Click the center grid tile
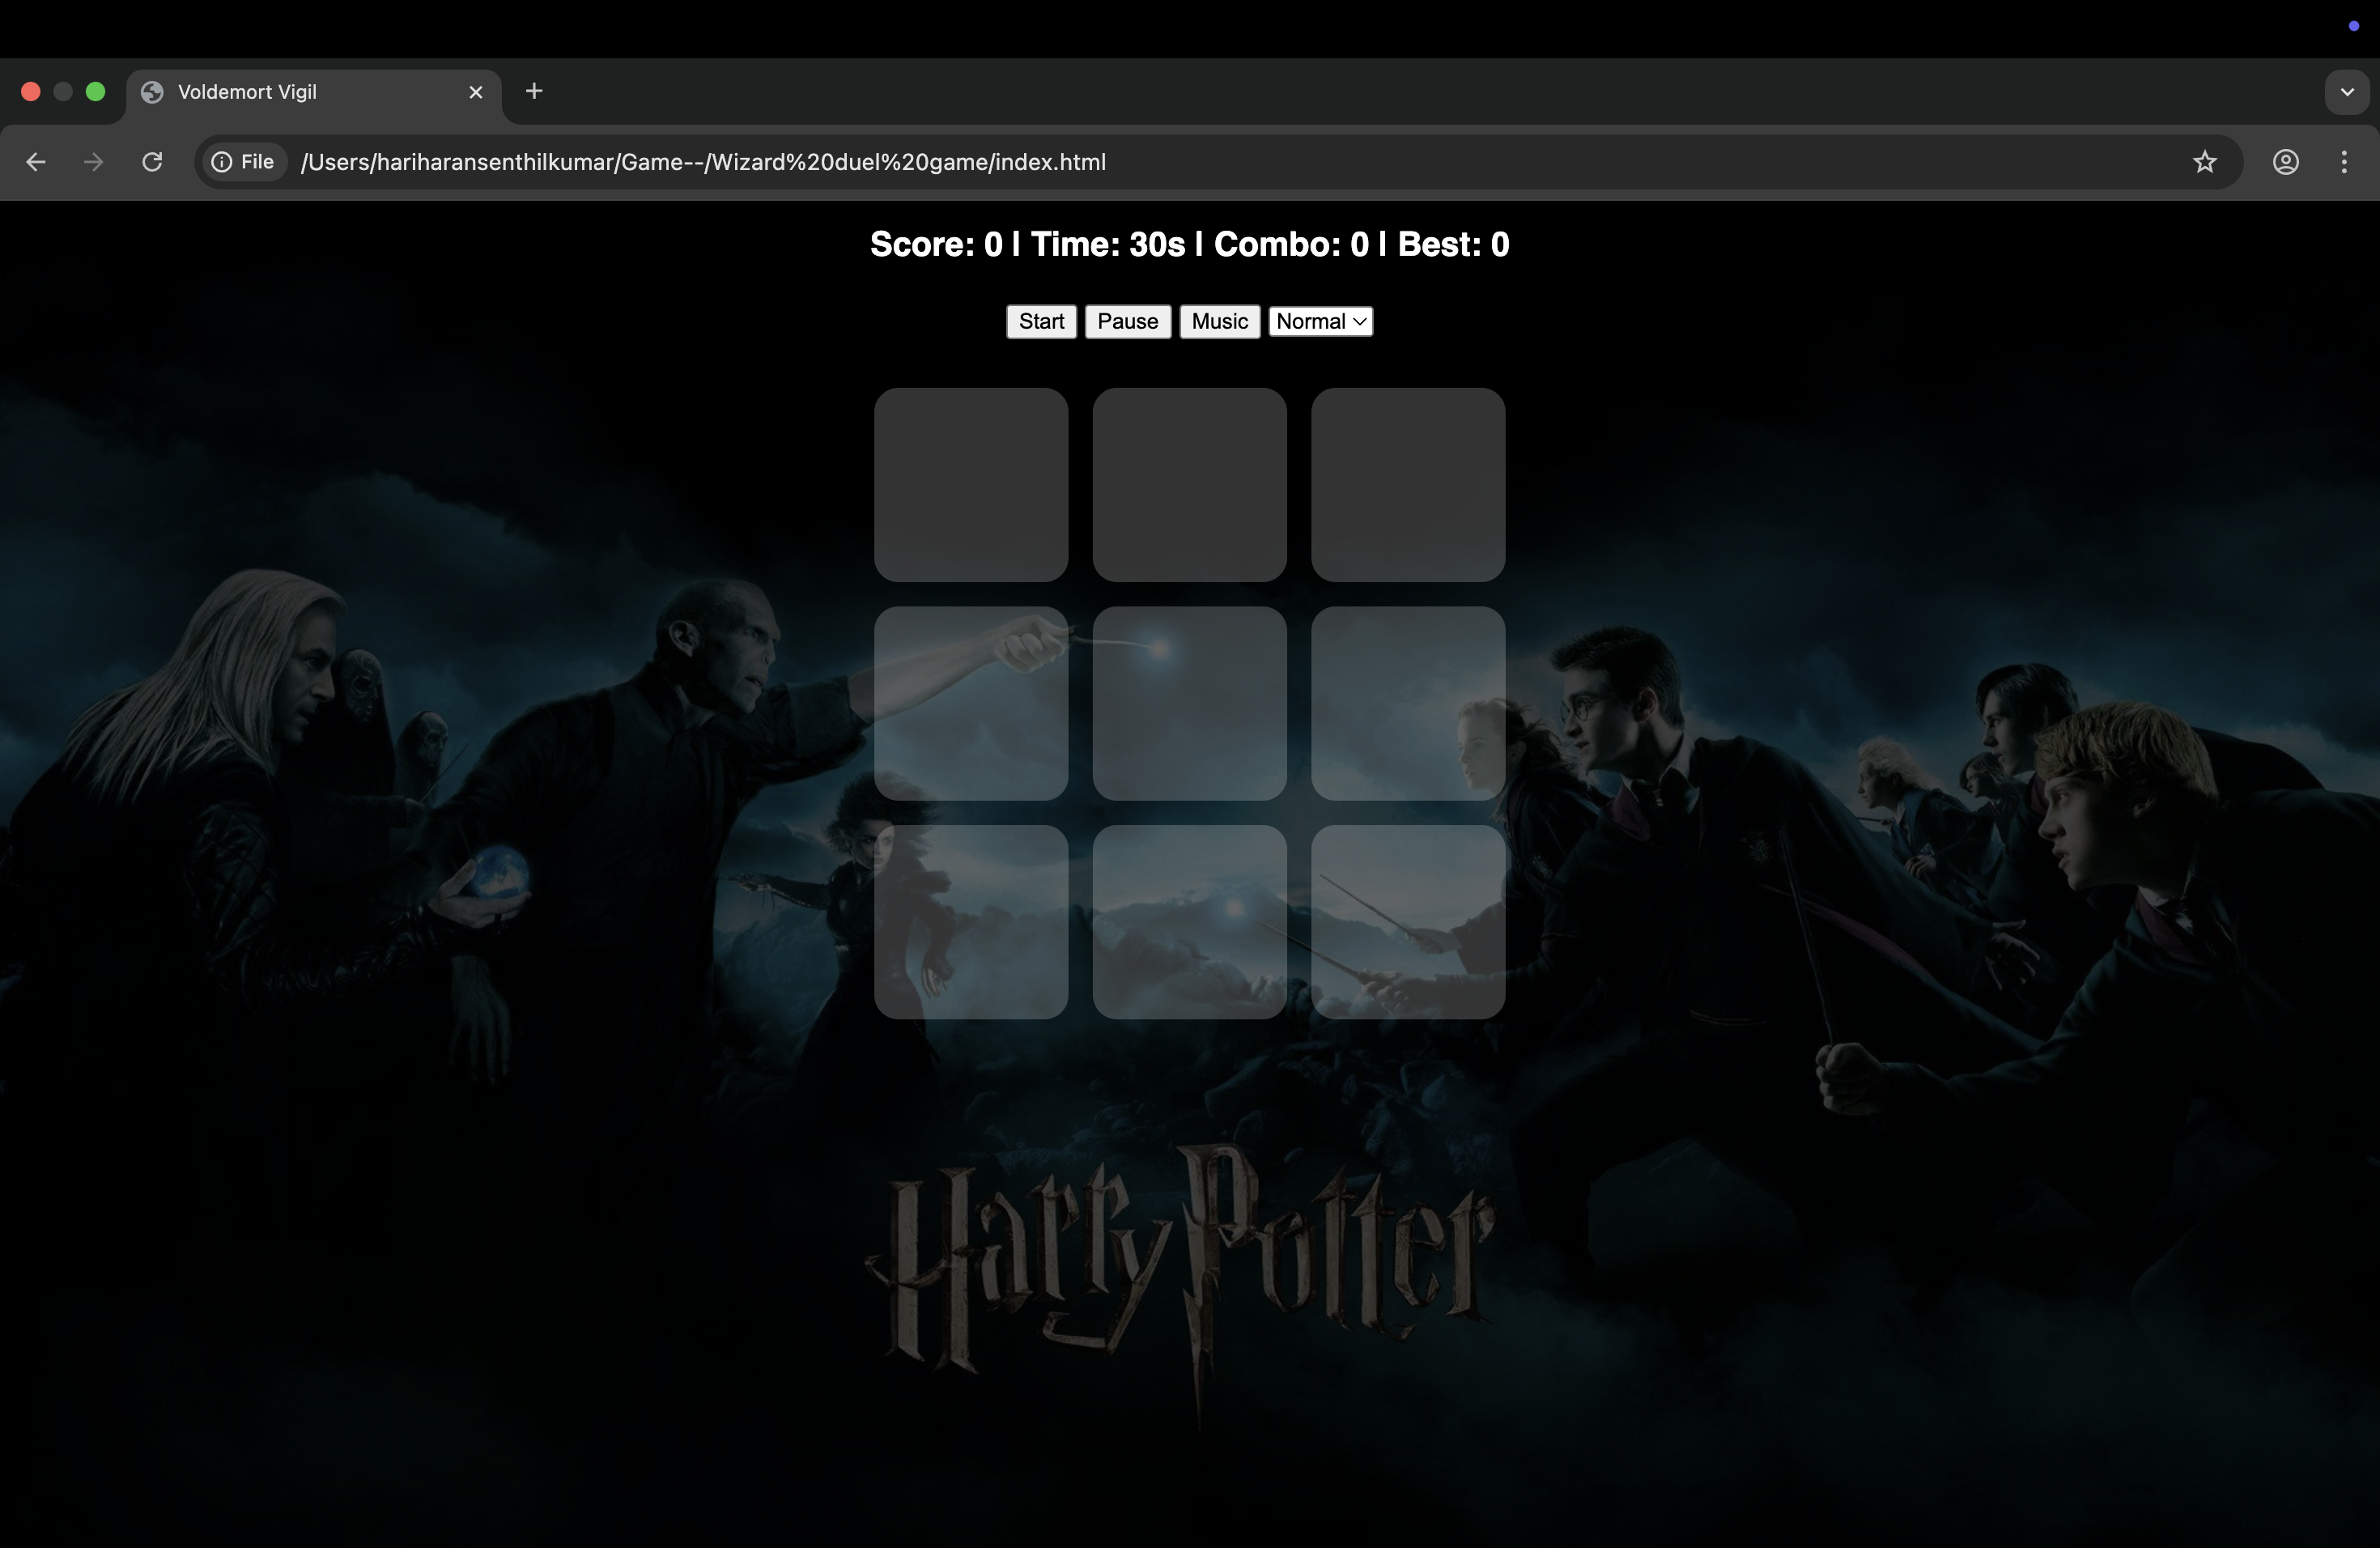Viewport: 2380px width, 1548px height. (x=1189, y=703)
